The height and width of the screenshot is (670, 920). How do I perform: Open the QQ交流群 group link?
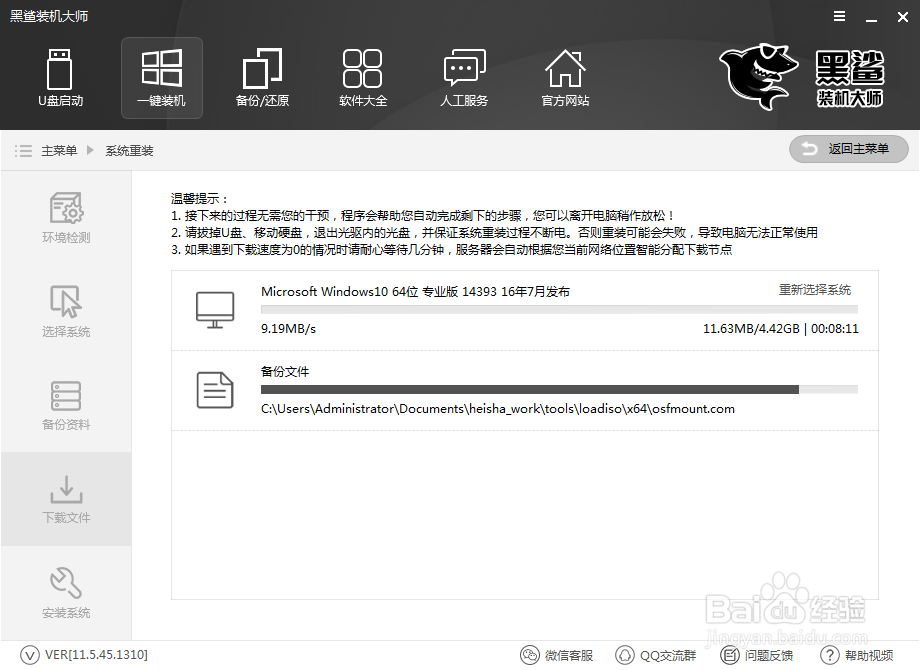[x=655, y=655]
